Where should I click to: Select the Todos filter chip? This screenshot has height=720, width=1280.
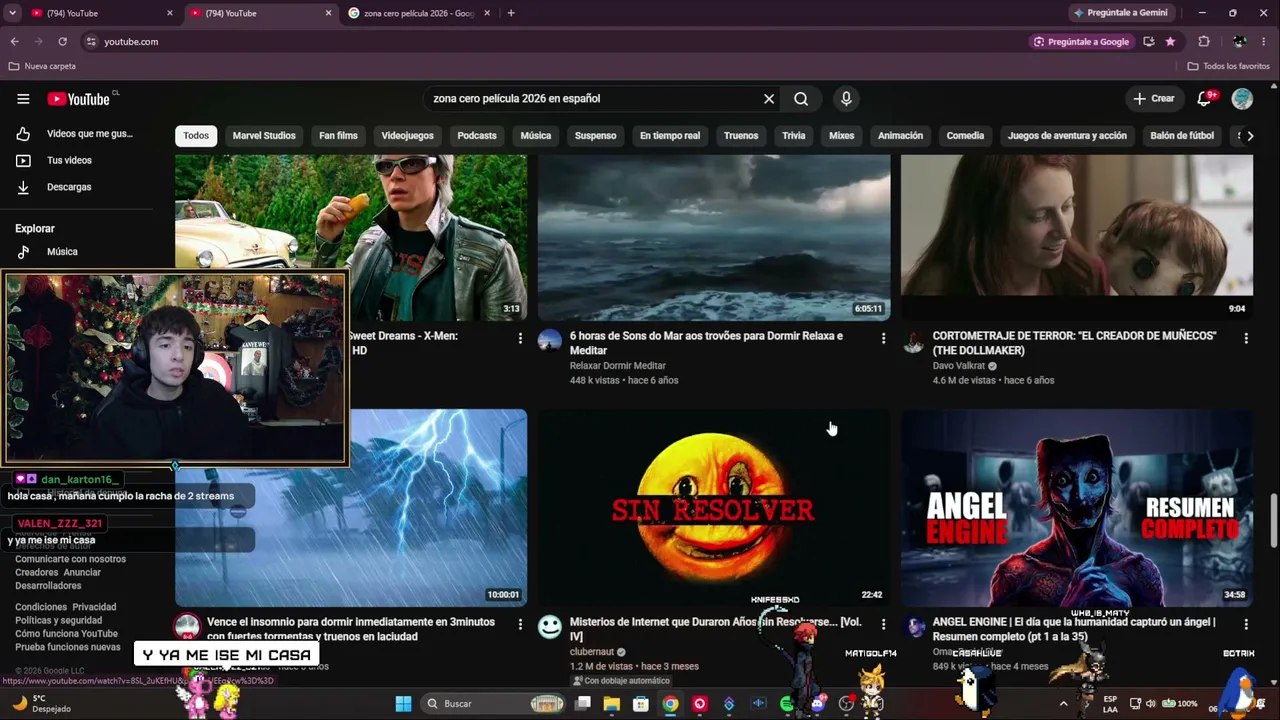click(x=196, y=136)
